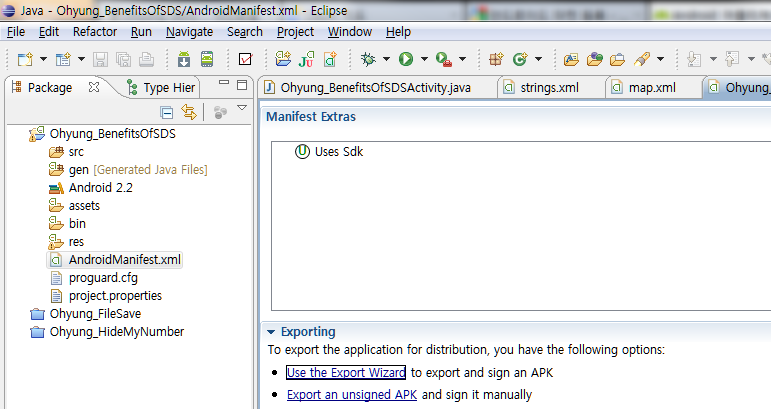This screenshot has width=771, height=409.
Task: Switch to the Type Hierarchy tab
Action: tap(168, 88)
